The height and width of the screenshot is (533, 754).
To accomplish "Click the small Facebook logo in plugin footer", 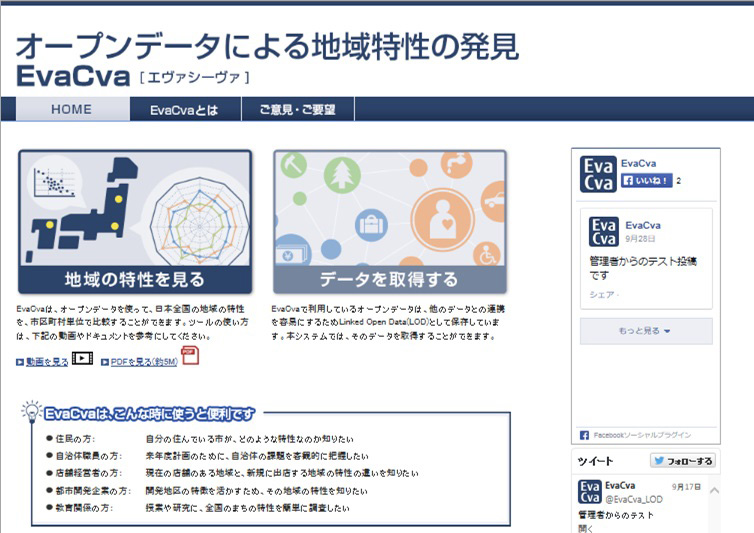I will pyautogui.click(x=584, y=435).
